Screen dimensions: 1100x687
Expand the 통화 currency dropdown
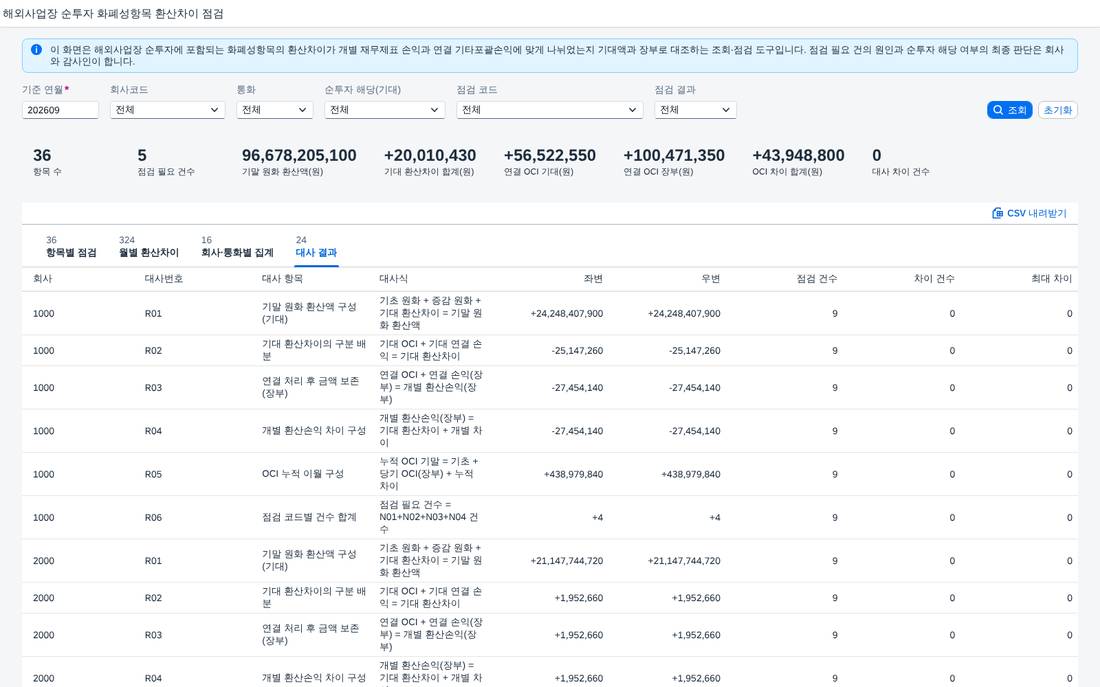point(274,110)
